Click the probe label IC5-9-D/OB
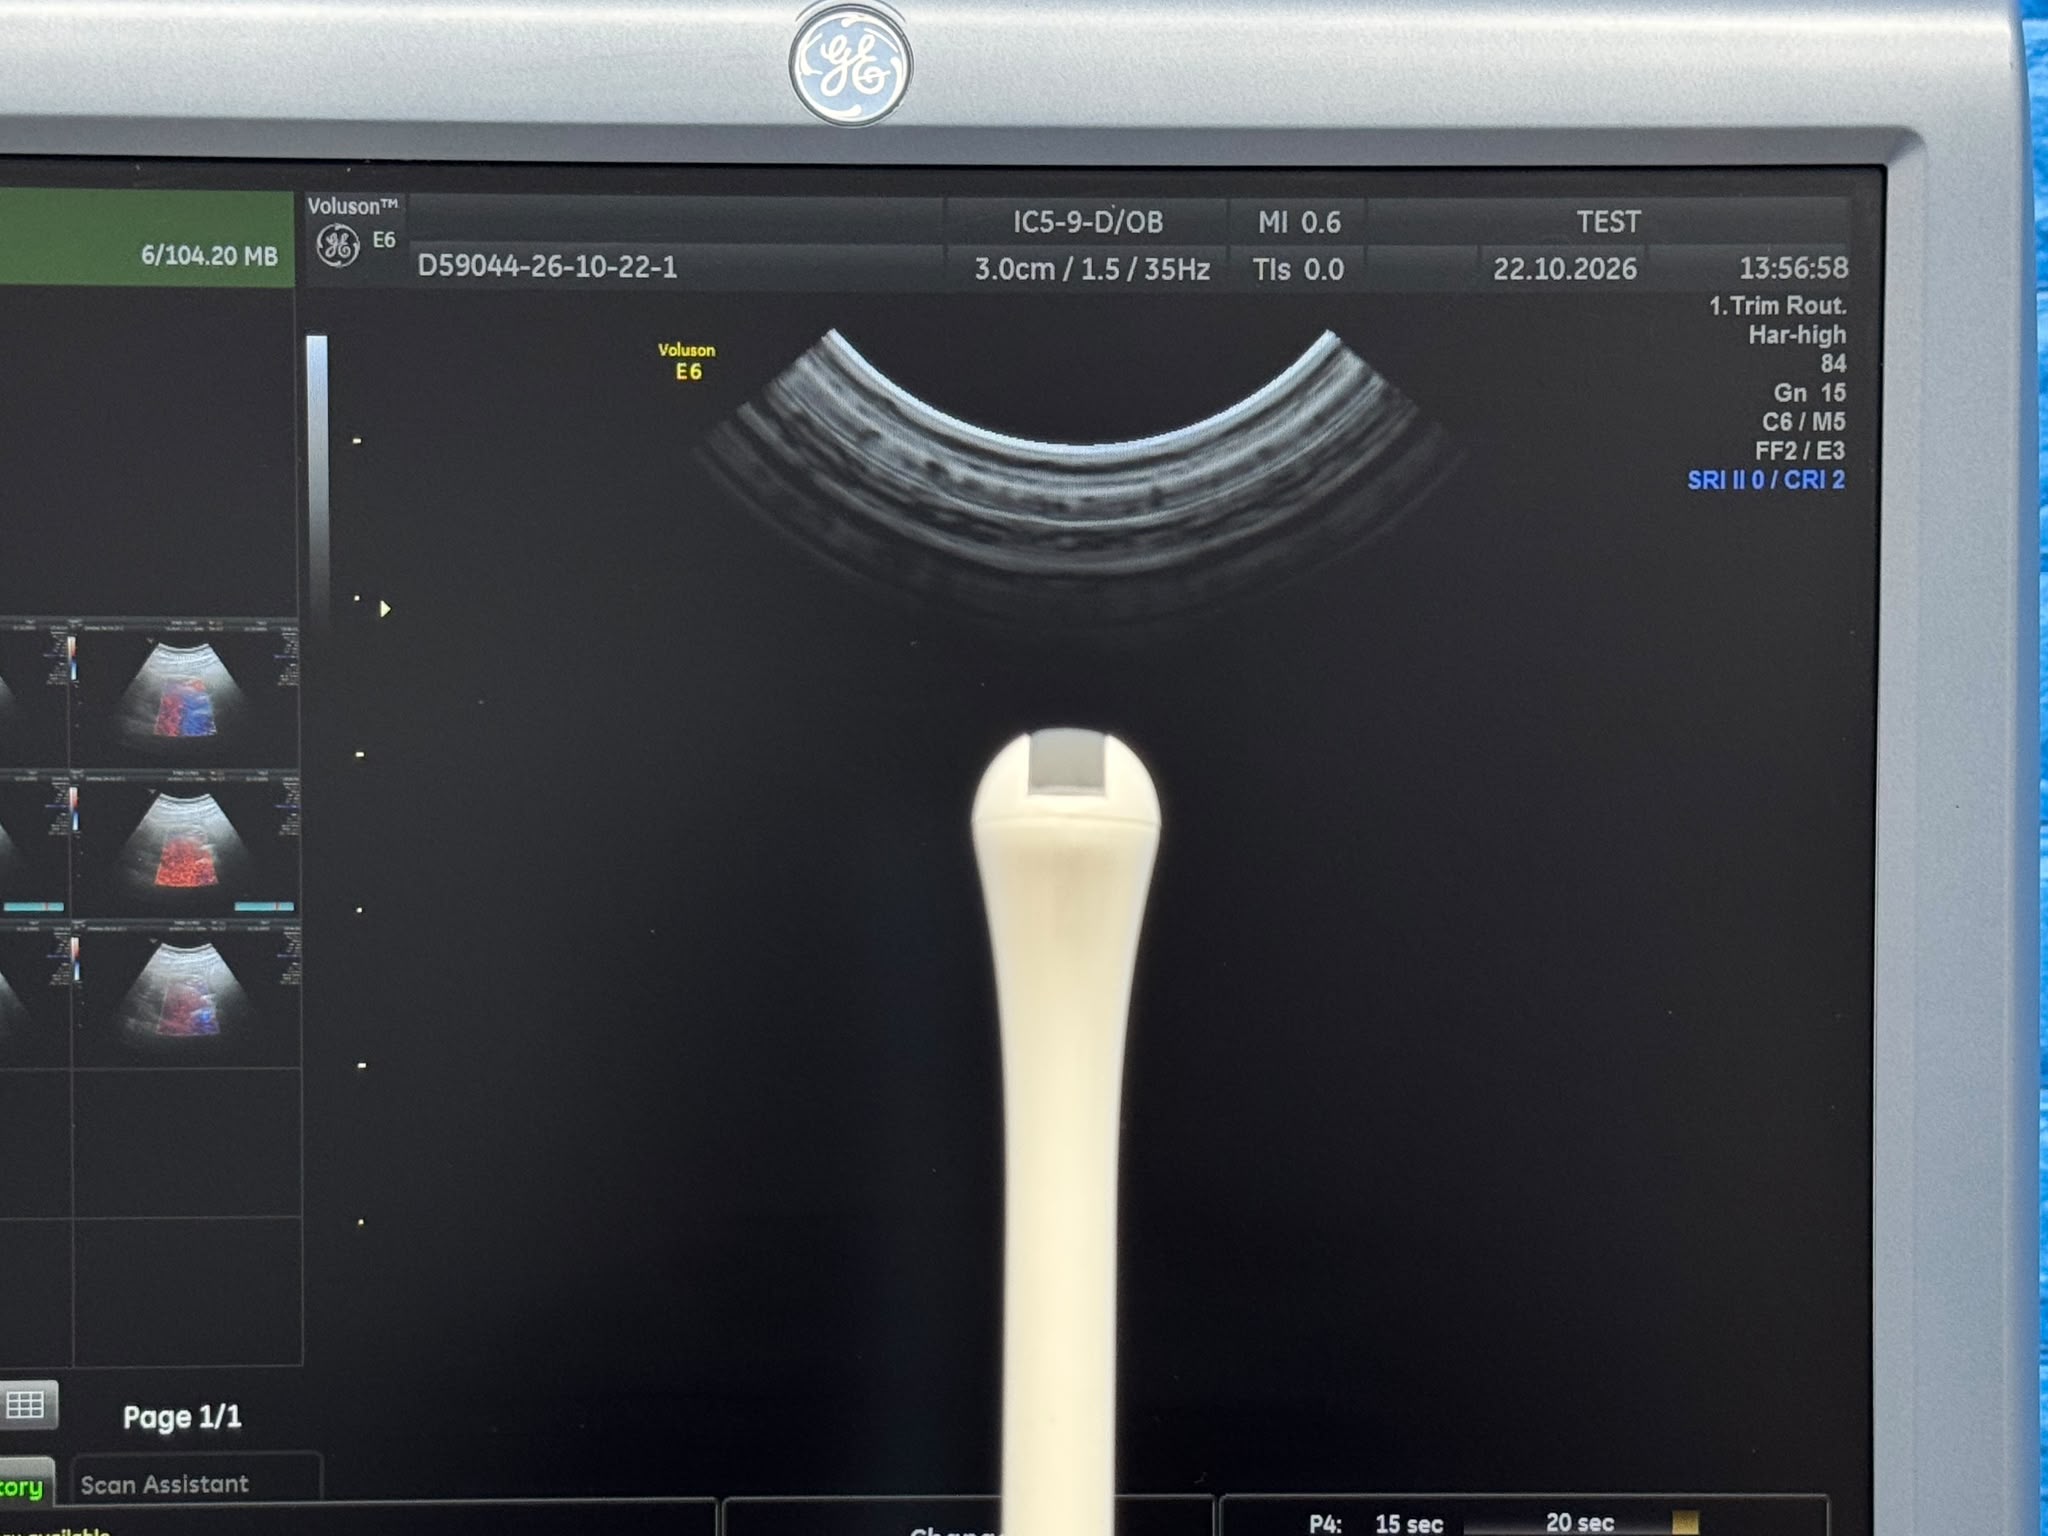2048x1536 pixels. [x=1088, y=222]
